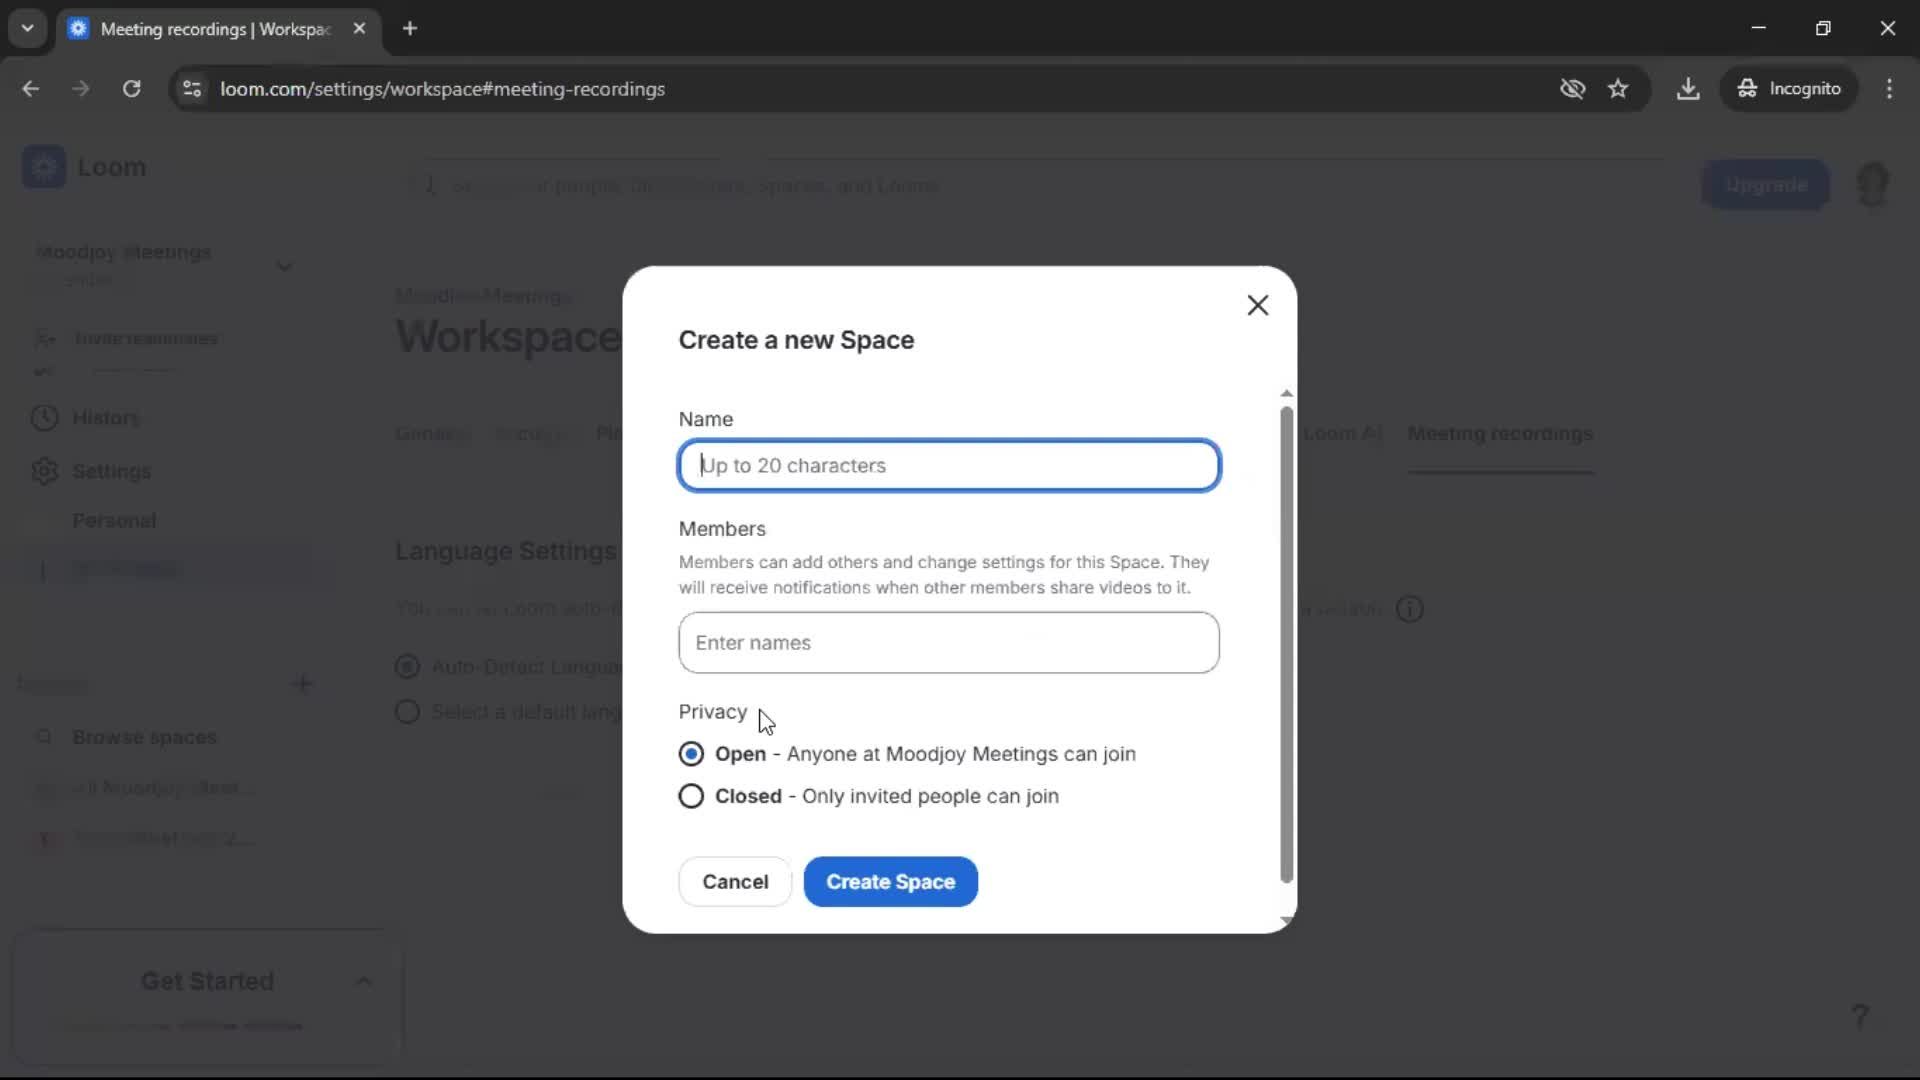Expand the Moodjoy Meetings workspace switcher

coord(284,265)
